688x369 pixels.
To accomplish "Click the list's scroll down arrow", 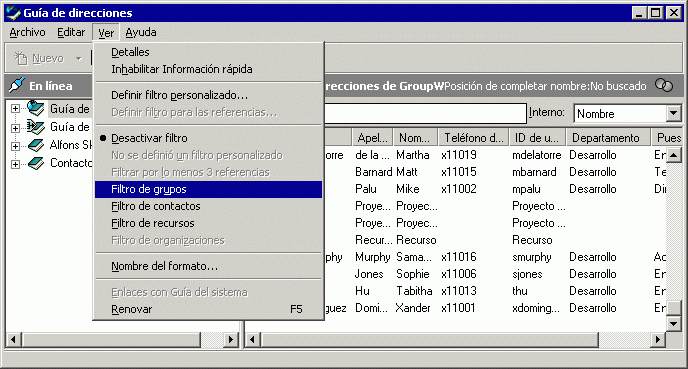I will (x=674, y=324).
